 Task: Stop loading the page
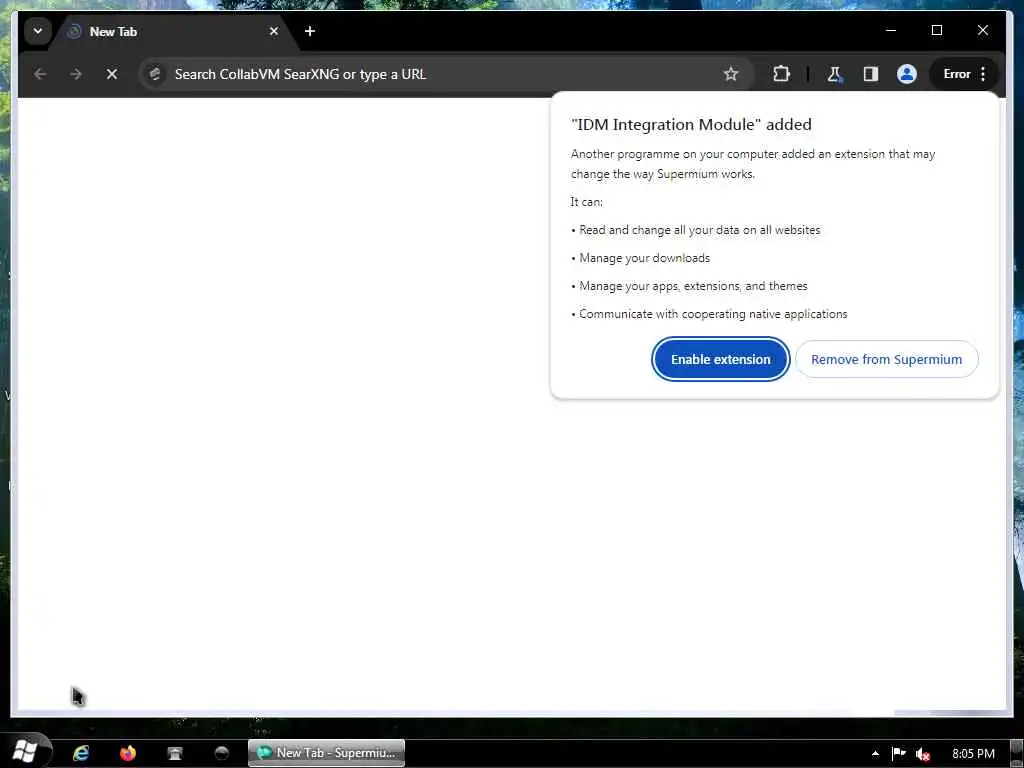tap(112, 74)
